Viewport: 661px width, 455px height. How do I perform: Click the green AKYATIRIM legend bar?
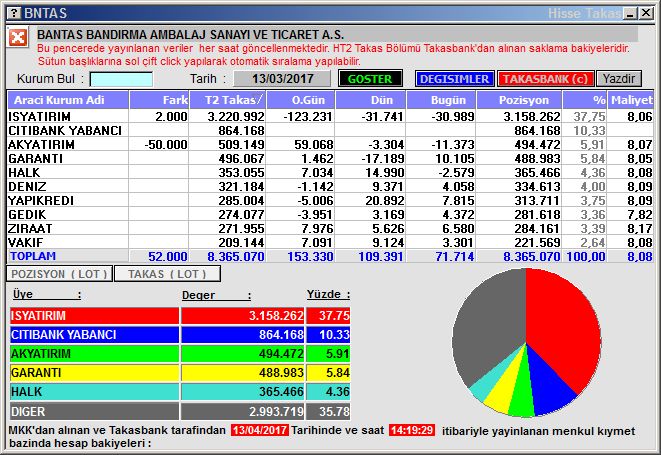tap(94, 353)
